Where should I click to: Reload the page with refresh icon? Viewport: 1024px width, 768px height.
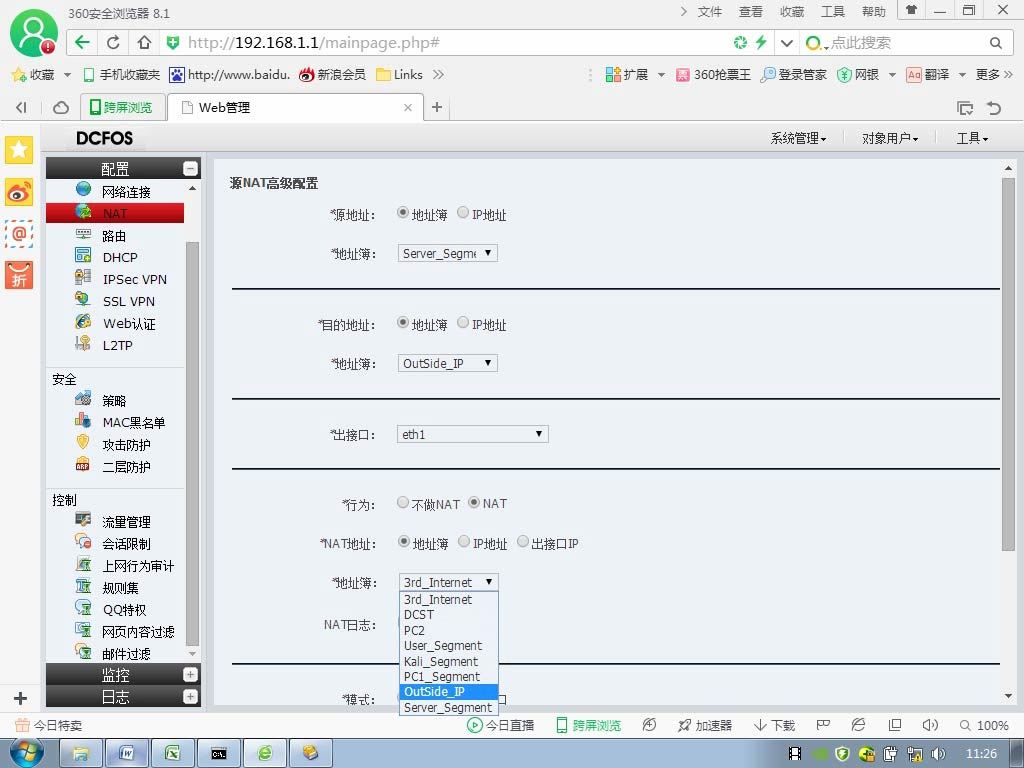point(113,42)
